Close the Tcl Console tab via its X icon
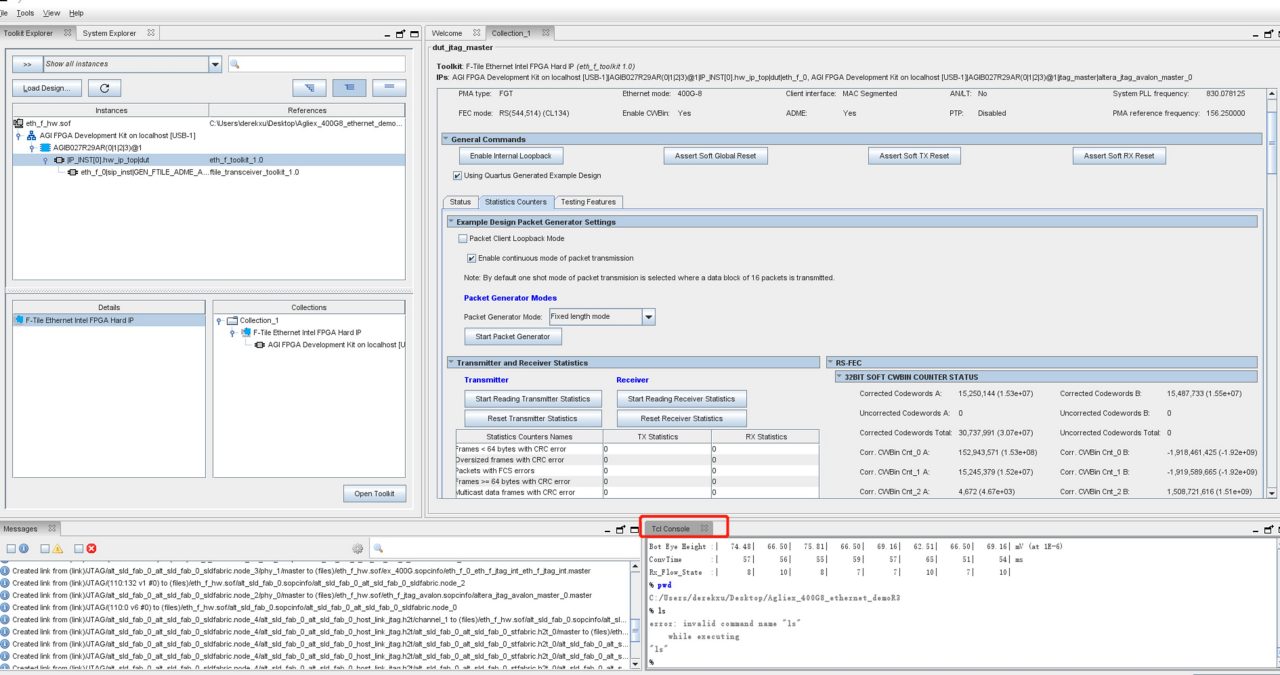Screen dimensions: 1280x675 click(704, 528)
